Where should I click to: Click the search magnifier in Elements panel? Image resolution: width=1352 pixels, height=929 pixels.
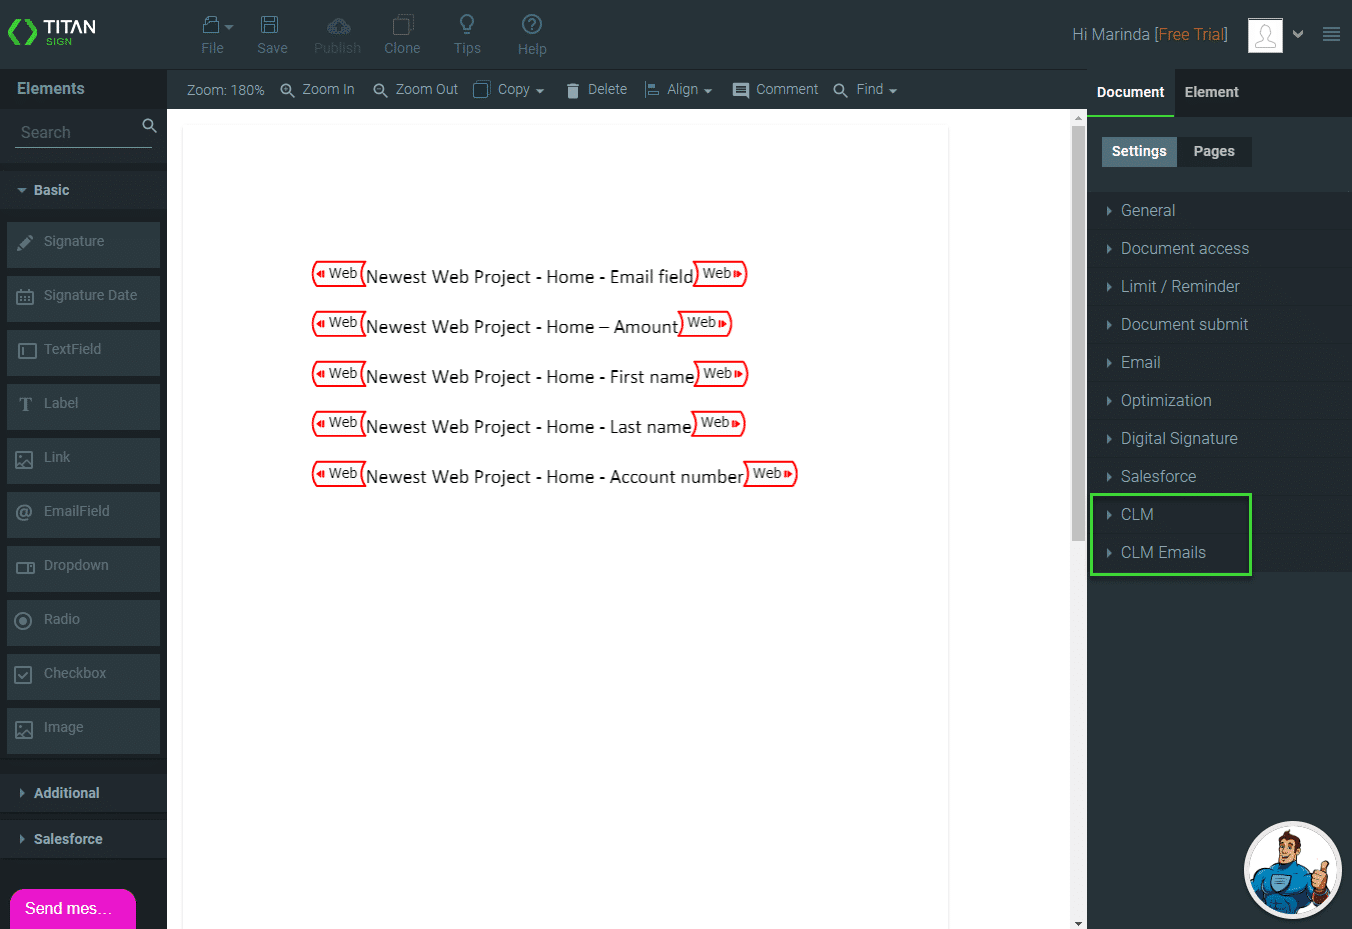click(x=149, y=126)
